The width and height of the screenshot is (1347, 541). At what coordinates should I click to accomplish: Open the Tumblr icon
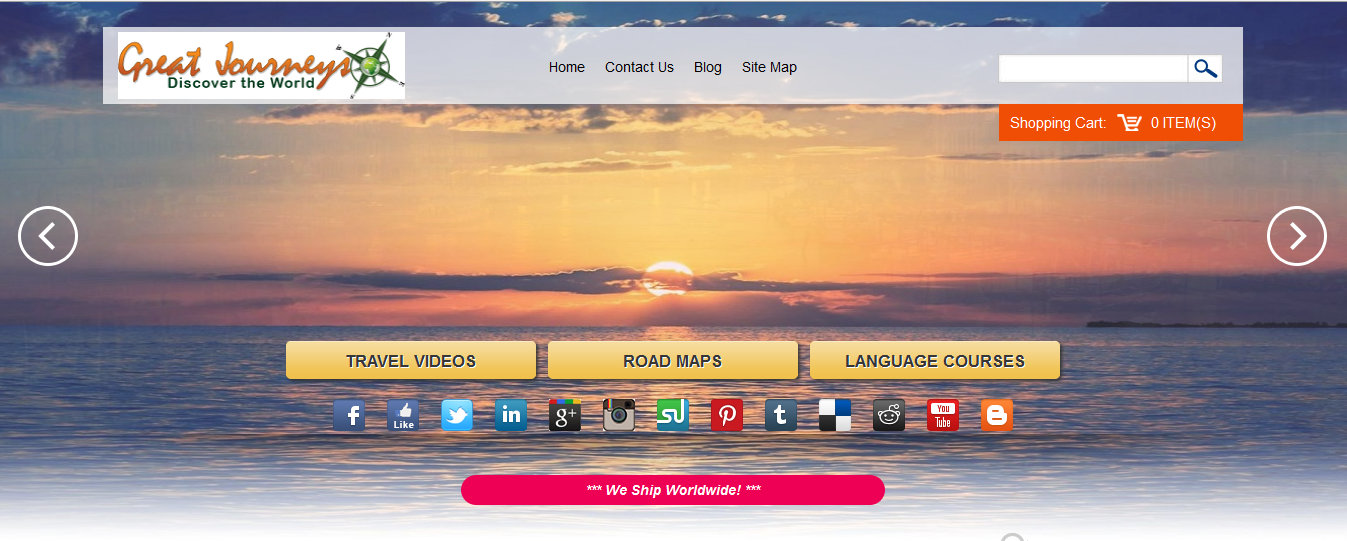pos(781,415)
